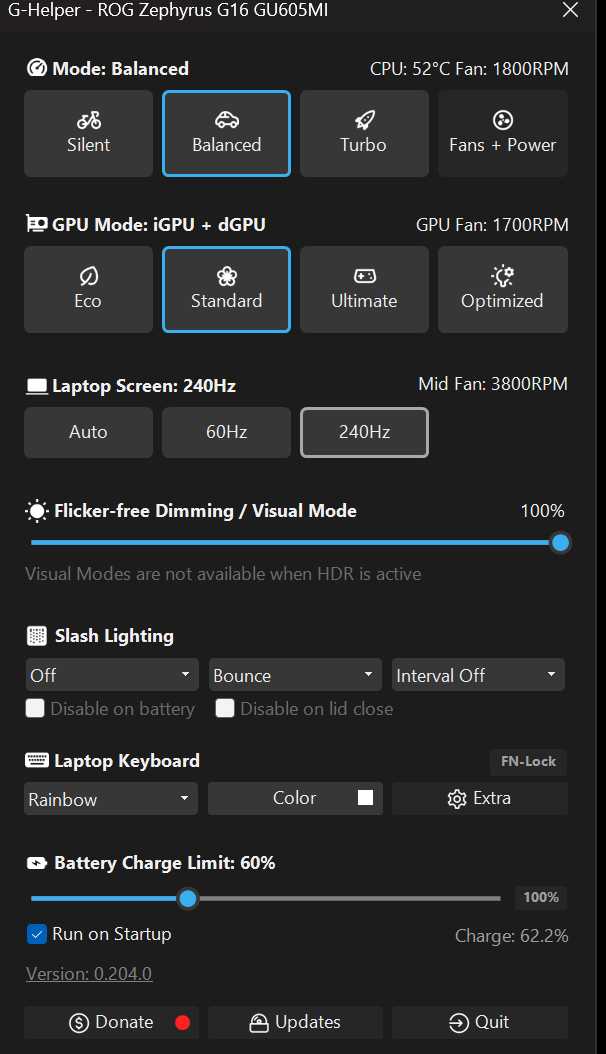This screenshot has width=606, height=1054.
Task: Click the fan icon on Fans + Power
Action: [503, 120]
